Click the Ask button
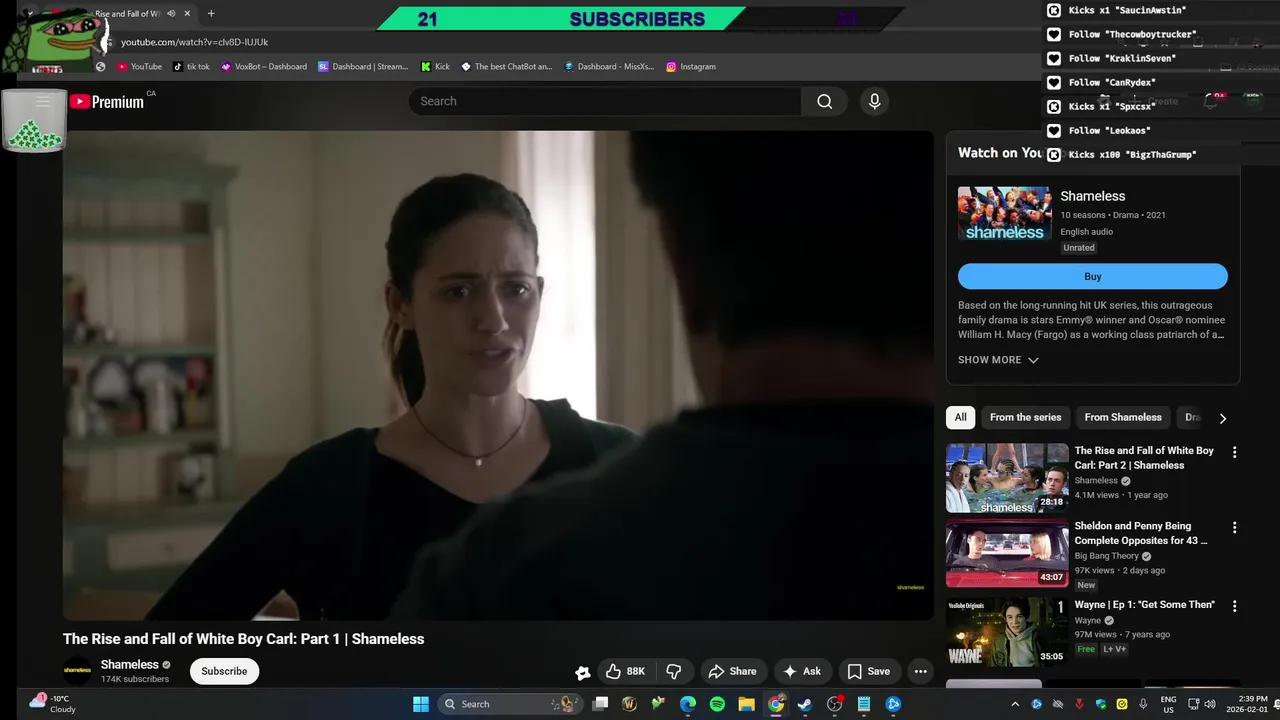Viewport: 1280px width, 720px height. pyautogui.click(x=802, y=671)
